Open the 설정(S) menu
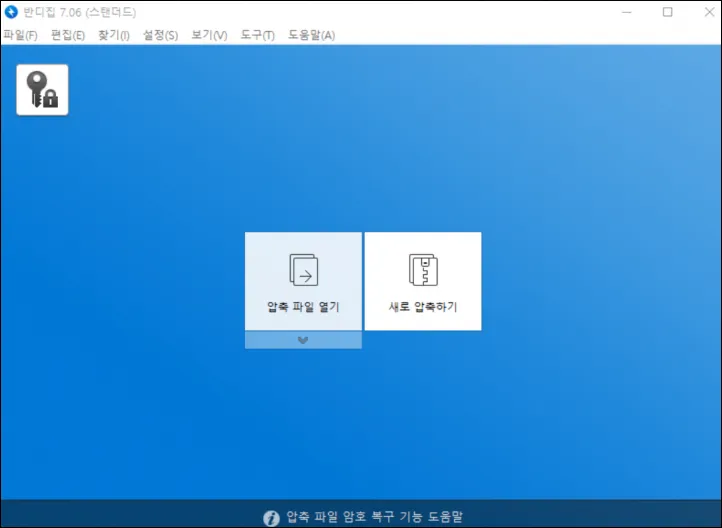 tap(160, 35)
